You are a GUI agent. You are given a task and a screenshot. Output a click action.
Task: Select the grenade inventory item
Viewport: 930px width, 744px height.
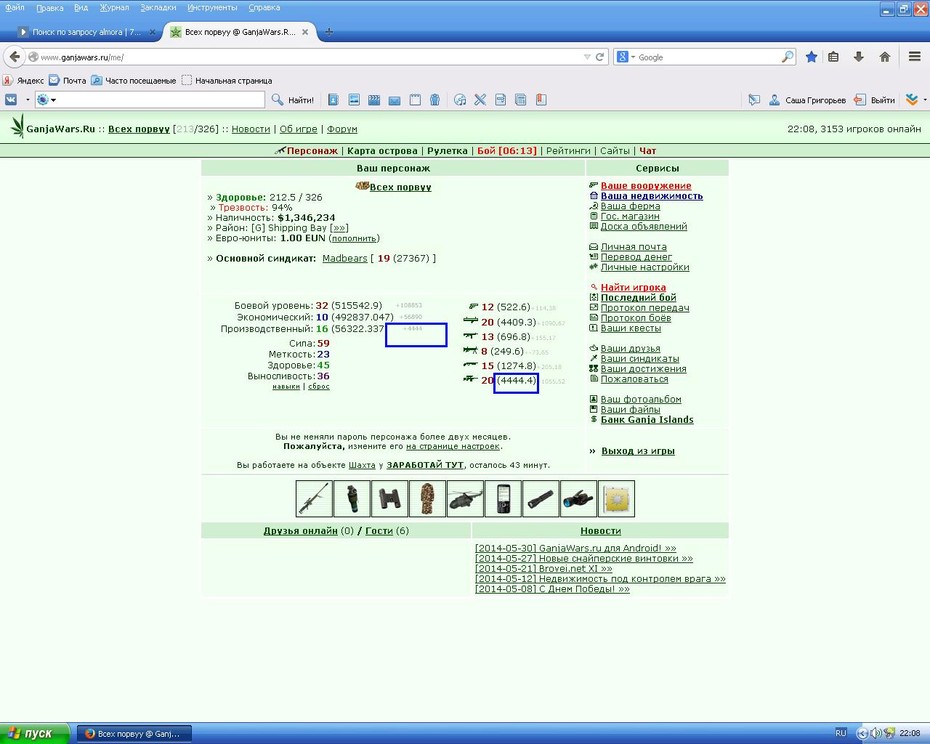point(352,499)
